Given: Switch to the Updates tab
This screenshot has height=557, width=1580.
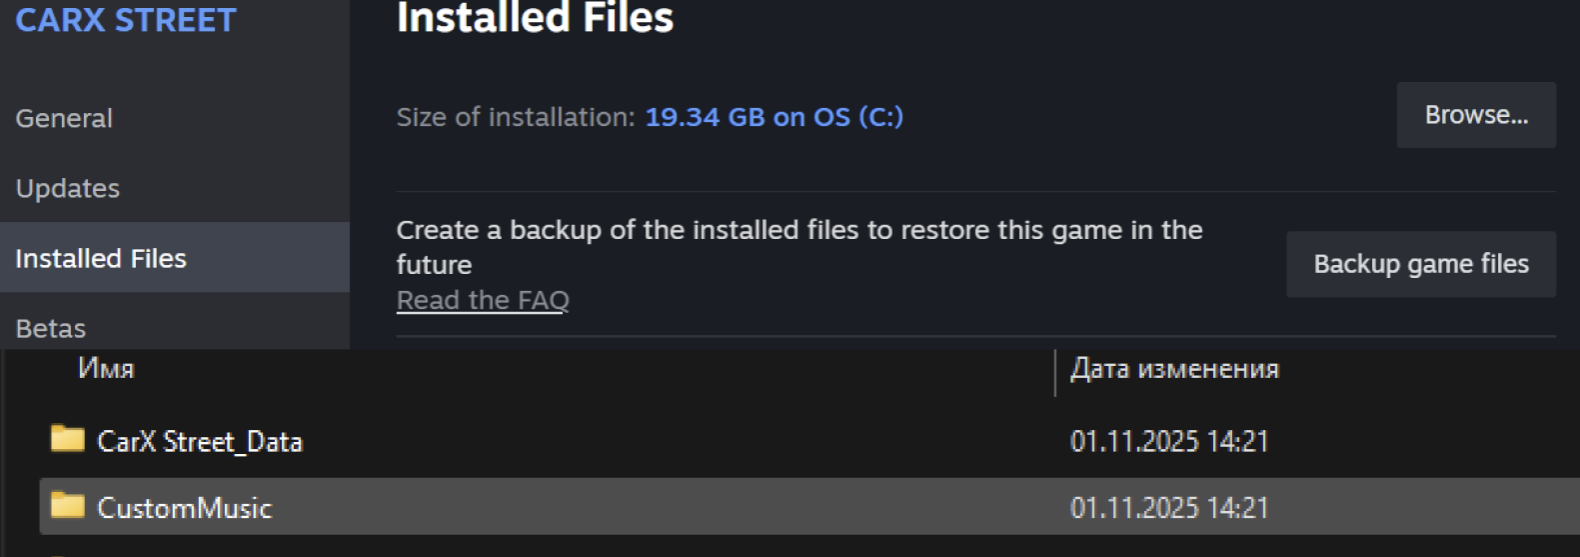Looking at the screenshot, I should point(68,188).
